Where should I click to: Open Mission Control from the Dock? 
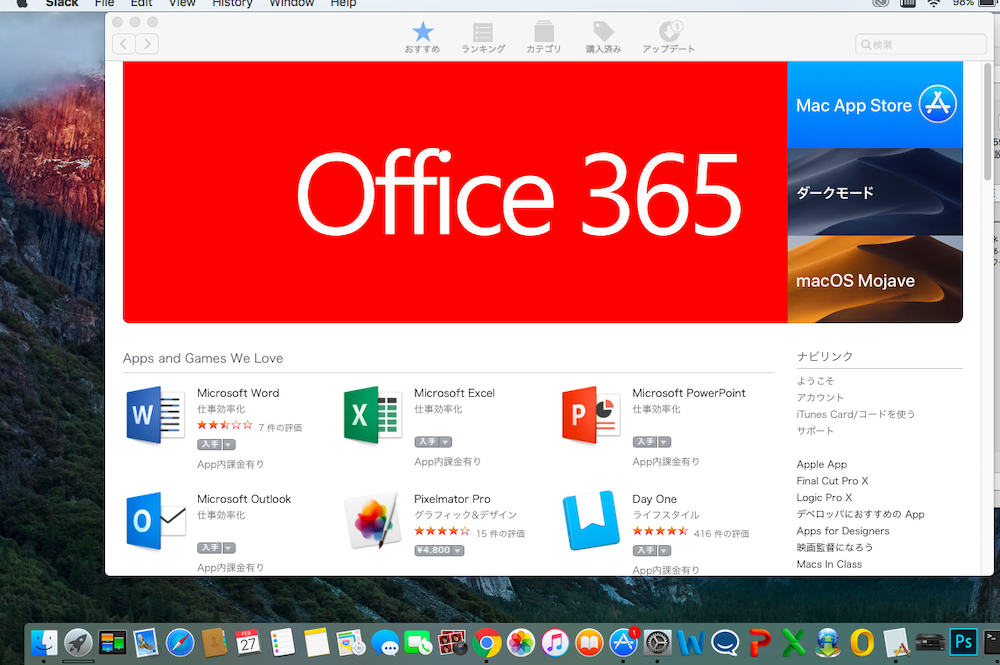point(112,643)
